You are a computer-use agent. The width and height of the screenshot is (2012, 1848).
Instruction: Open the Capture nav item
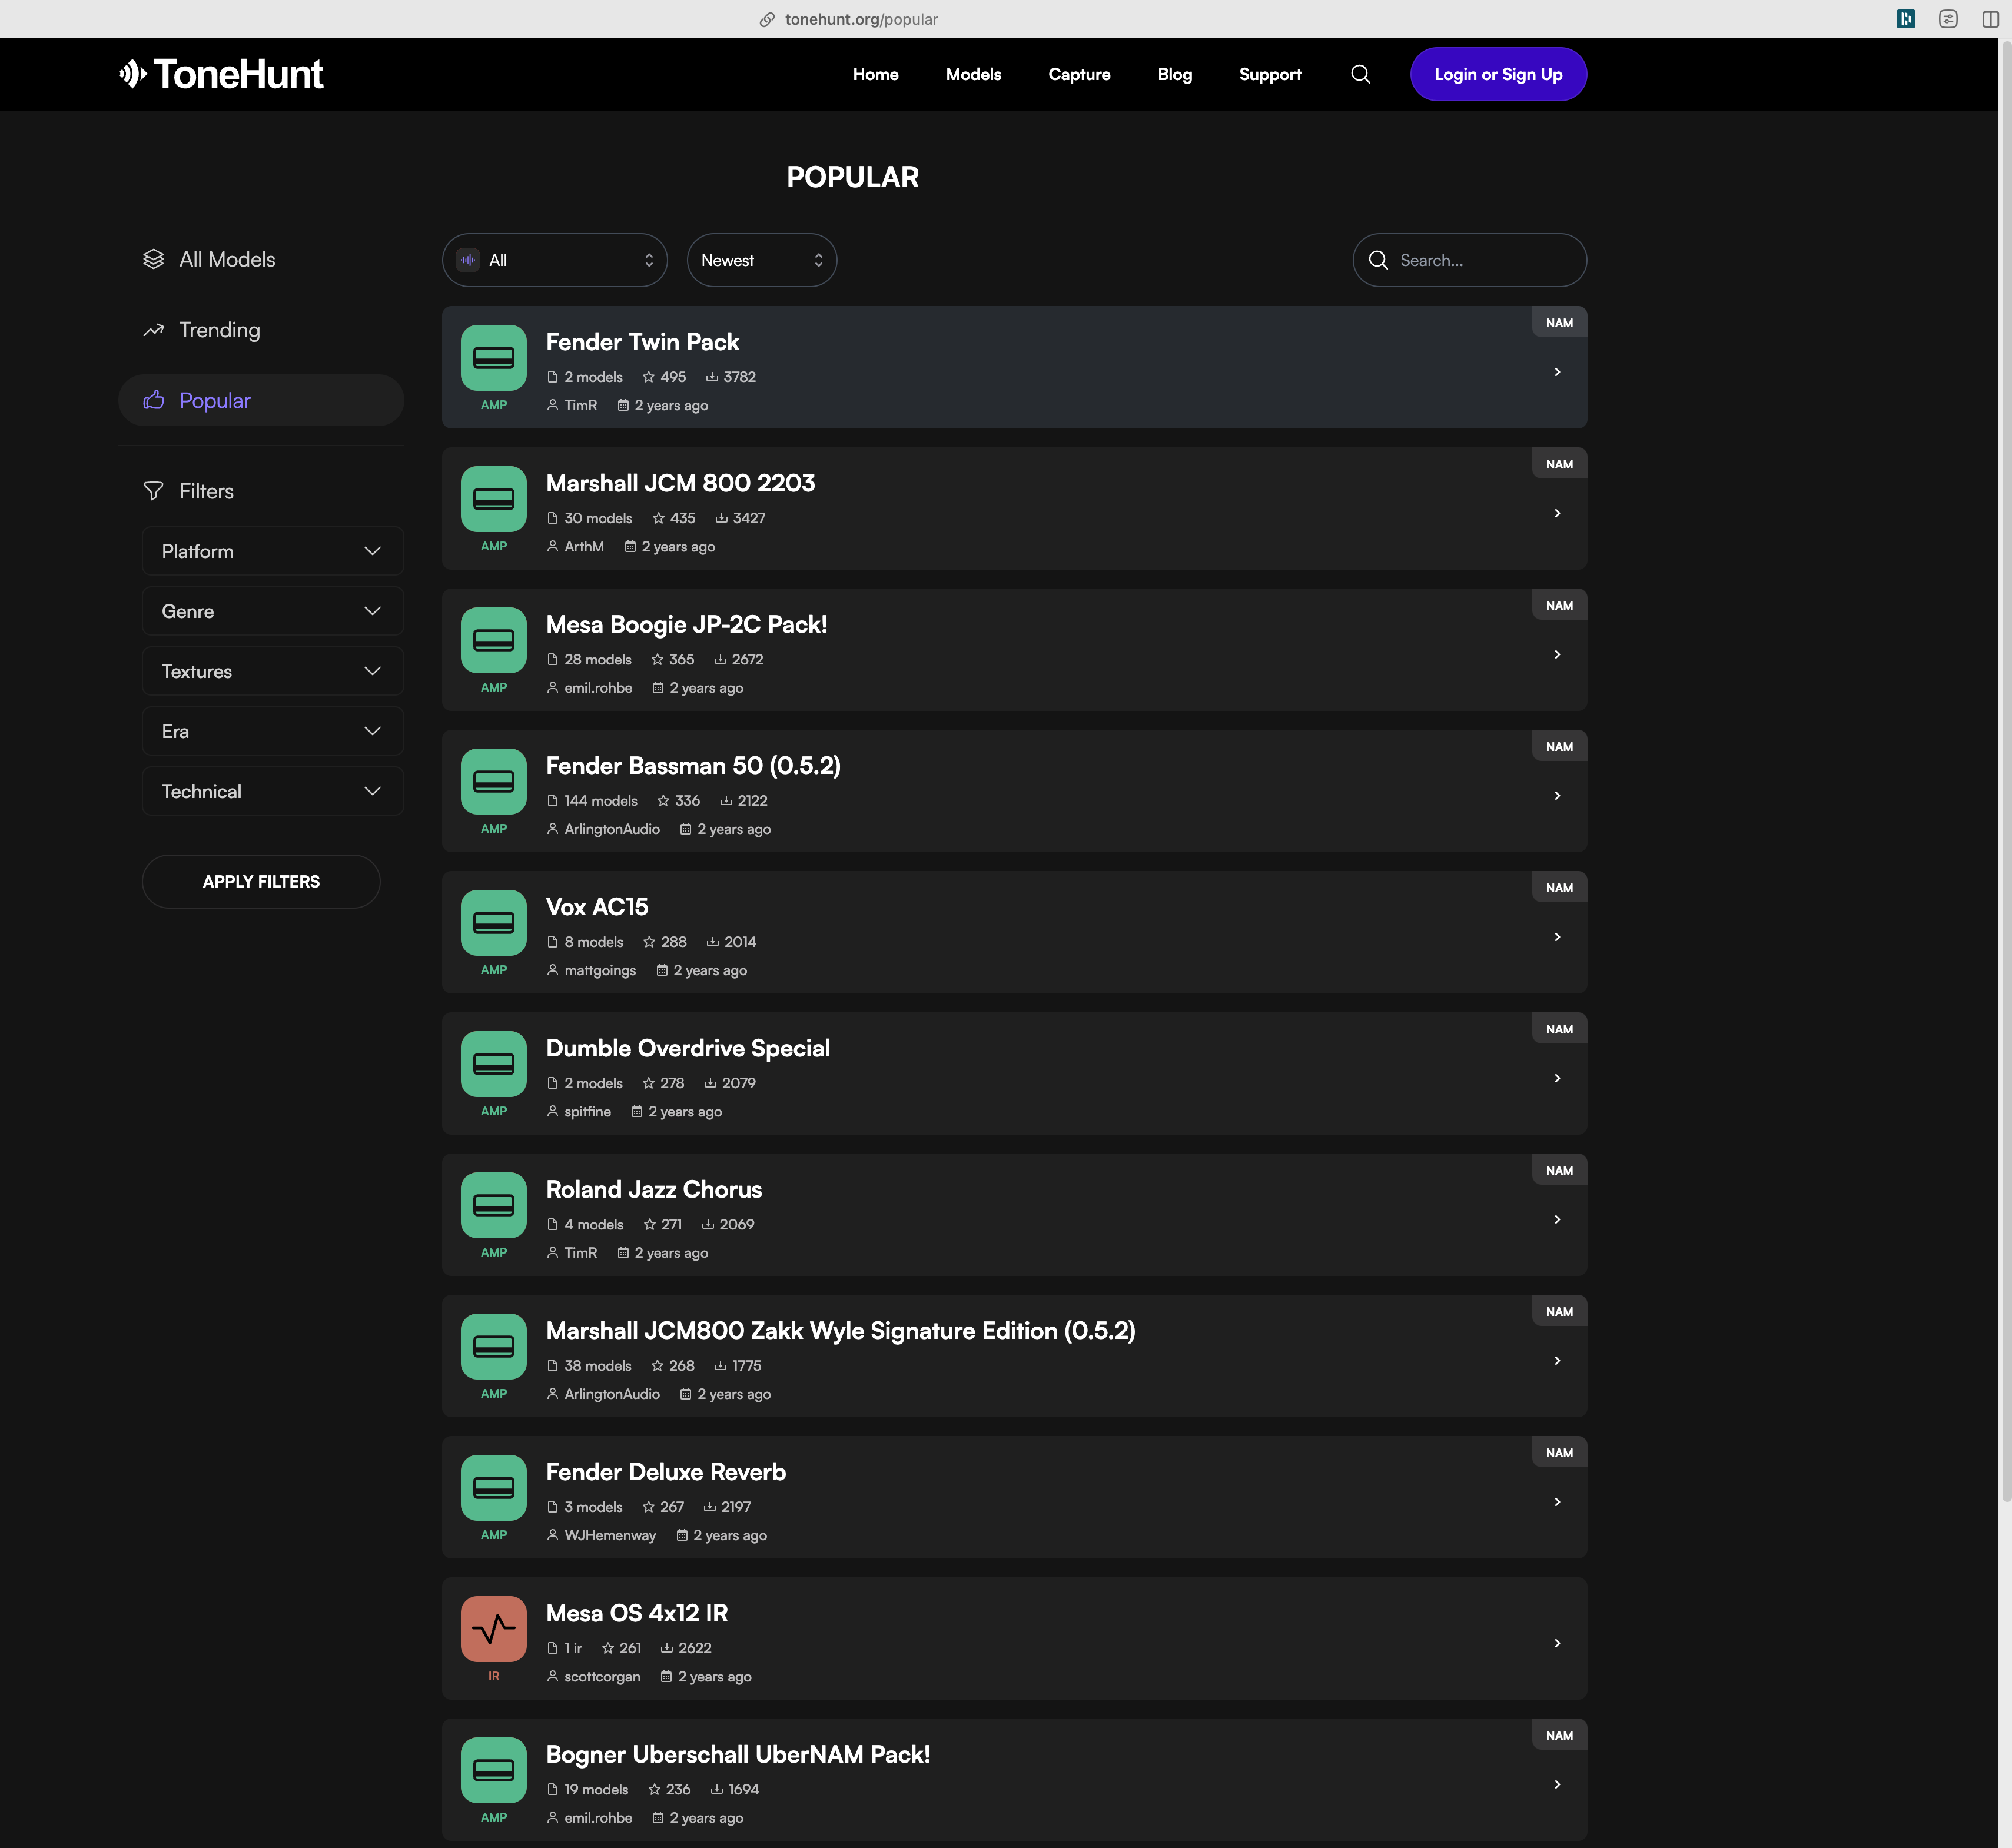point(1079,74)
